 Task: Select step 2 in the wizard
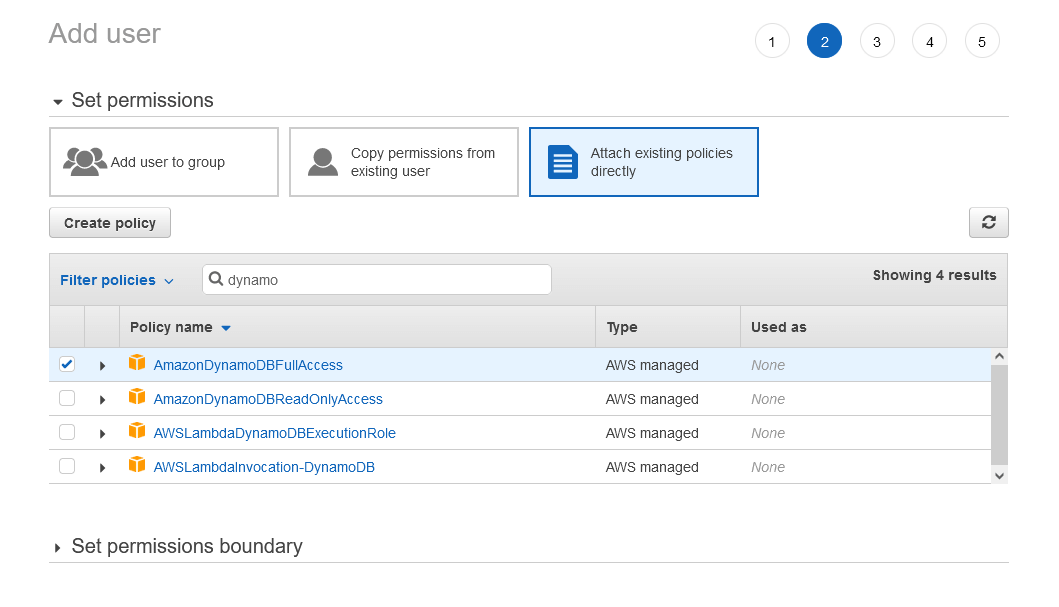[824, 41]
